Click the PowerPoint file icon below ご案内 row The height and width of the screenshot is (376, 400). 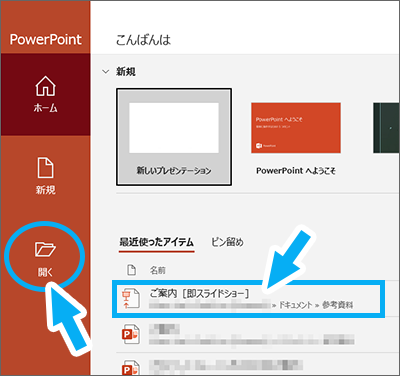(130, 334)
